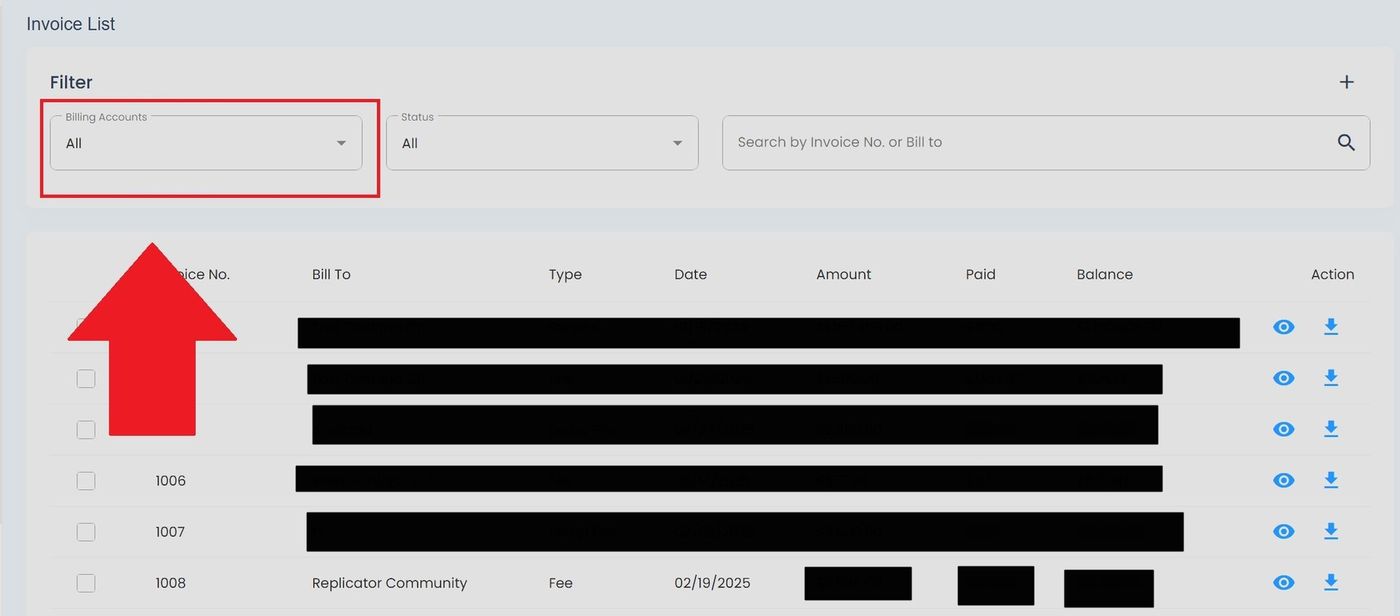Image resolution: width=1400 pixels, height=616 pixels.
Task: Download invoice 1008
Action: pyautogui.click(x=1330, y=582)
